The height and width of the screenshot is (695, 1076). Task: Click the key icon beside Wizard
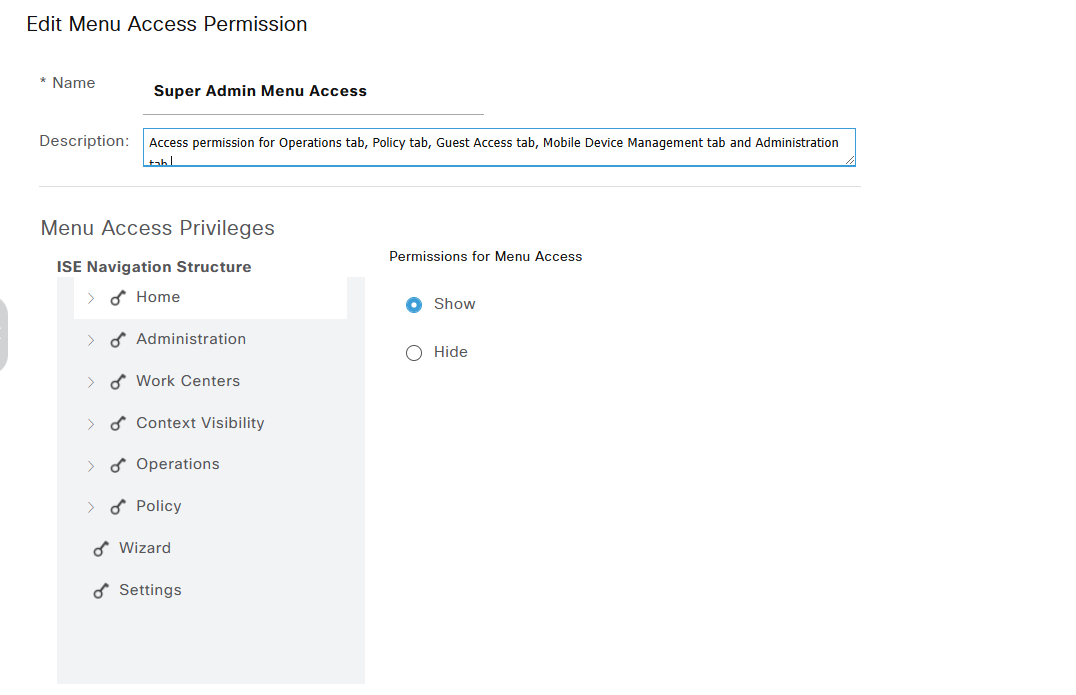101,549
